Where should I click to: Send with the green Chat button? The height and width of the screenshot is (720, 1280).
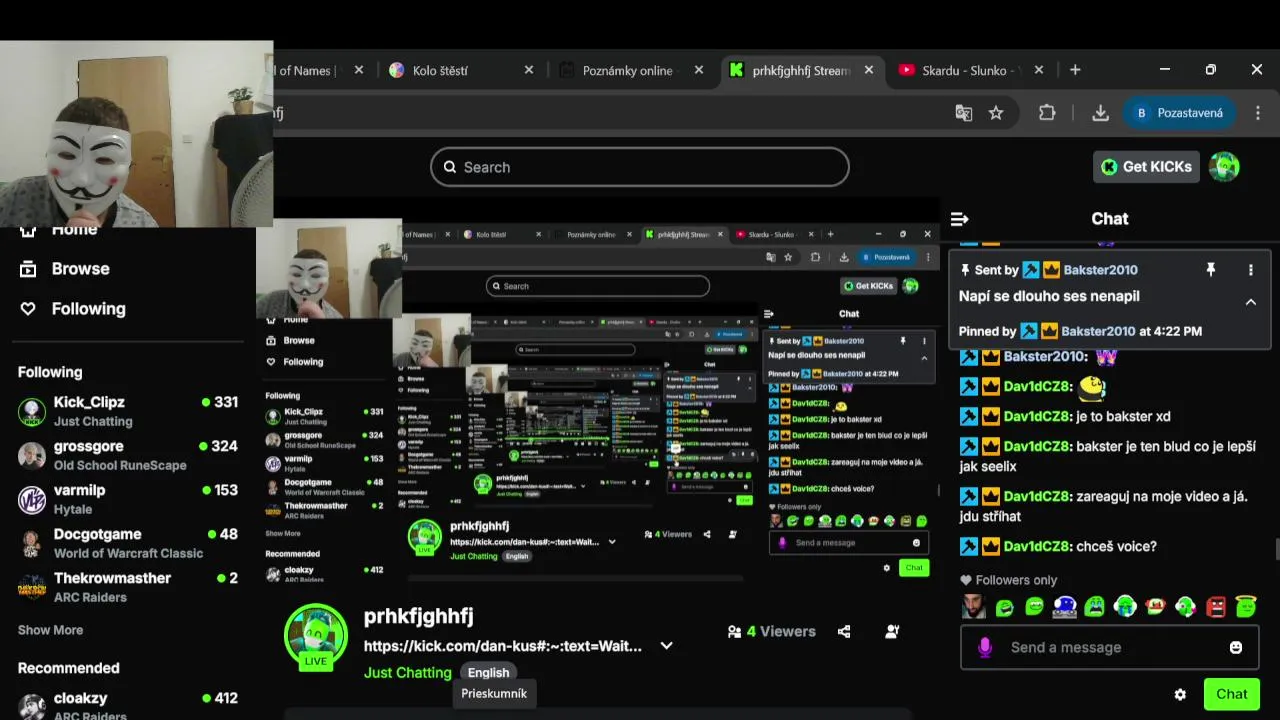coord(1231,694)
